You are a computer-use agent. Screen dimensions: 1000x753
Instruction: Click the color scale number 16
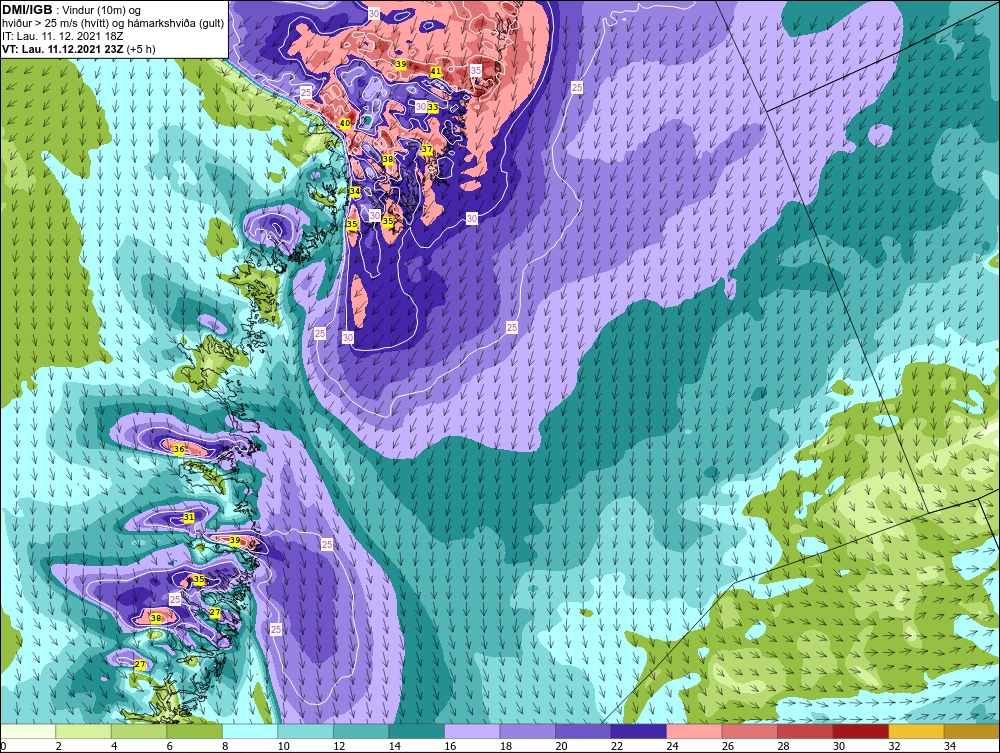(x=450, y=746)
